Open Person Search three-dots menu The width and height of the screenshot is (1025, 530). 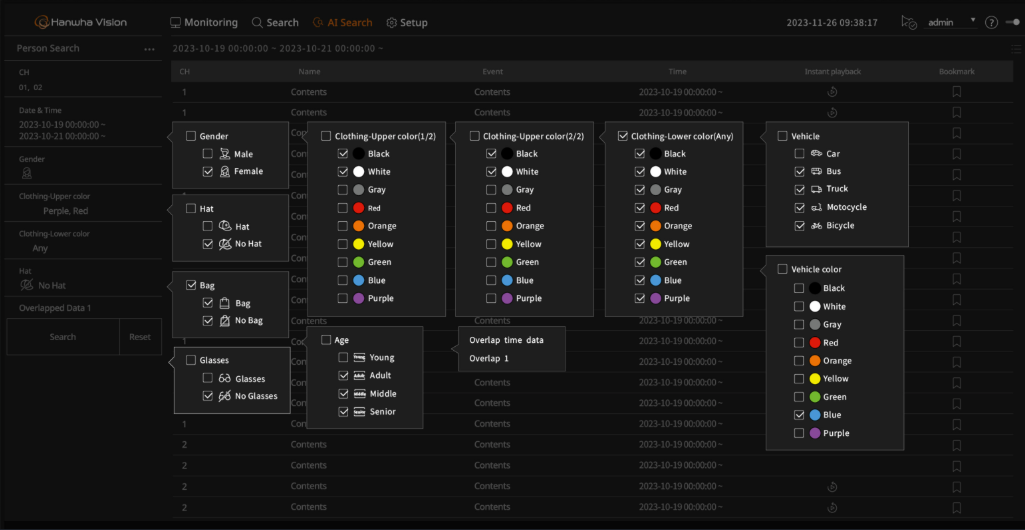(150, 49)
